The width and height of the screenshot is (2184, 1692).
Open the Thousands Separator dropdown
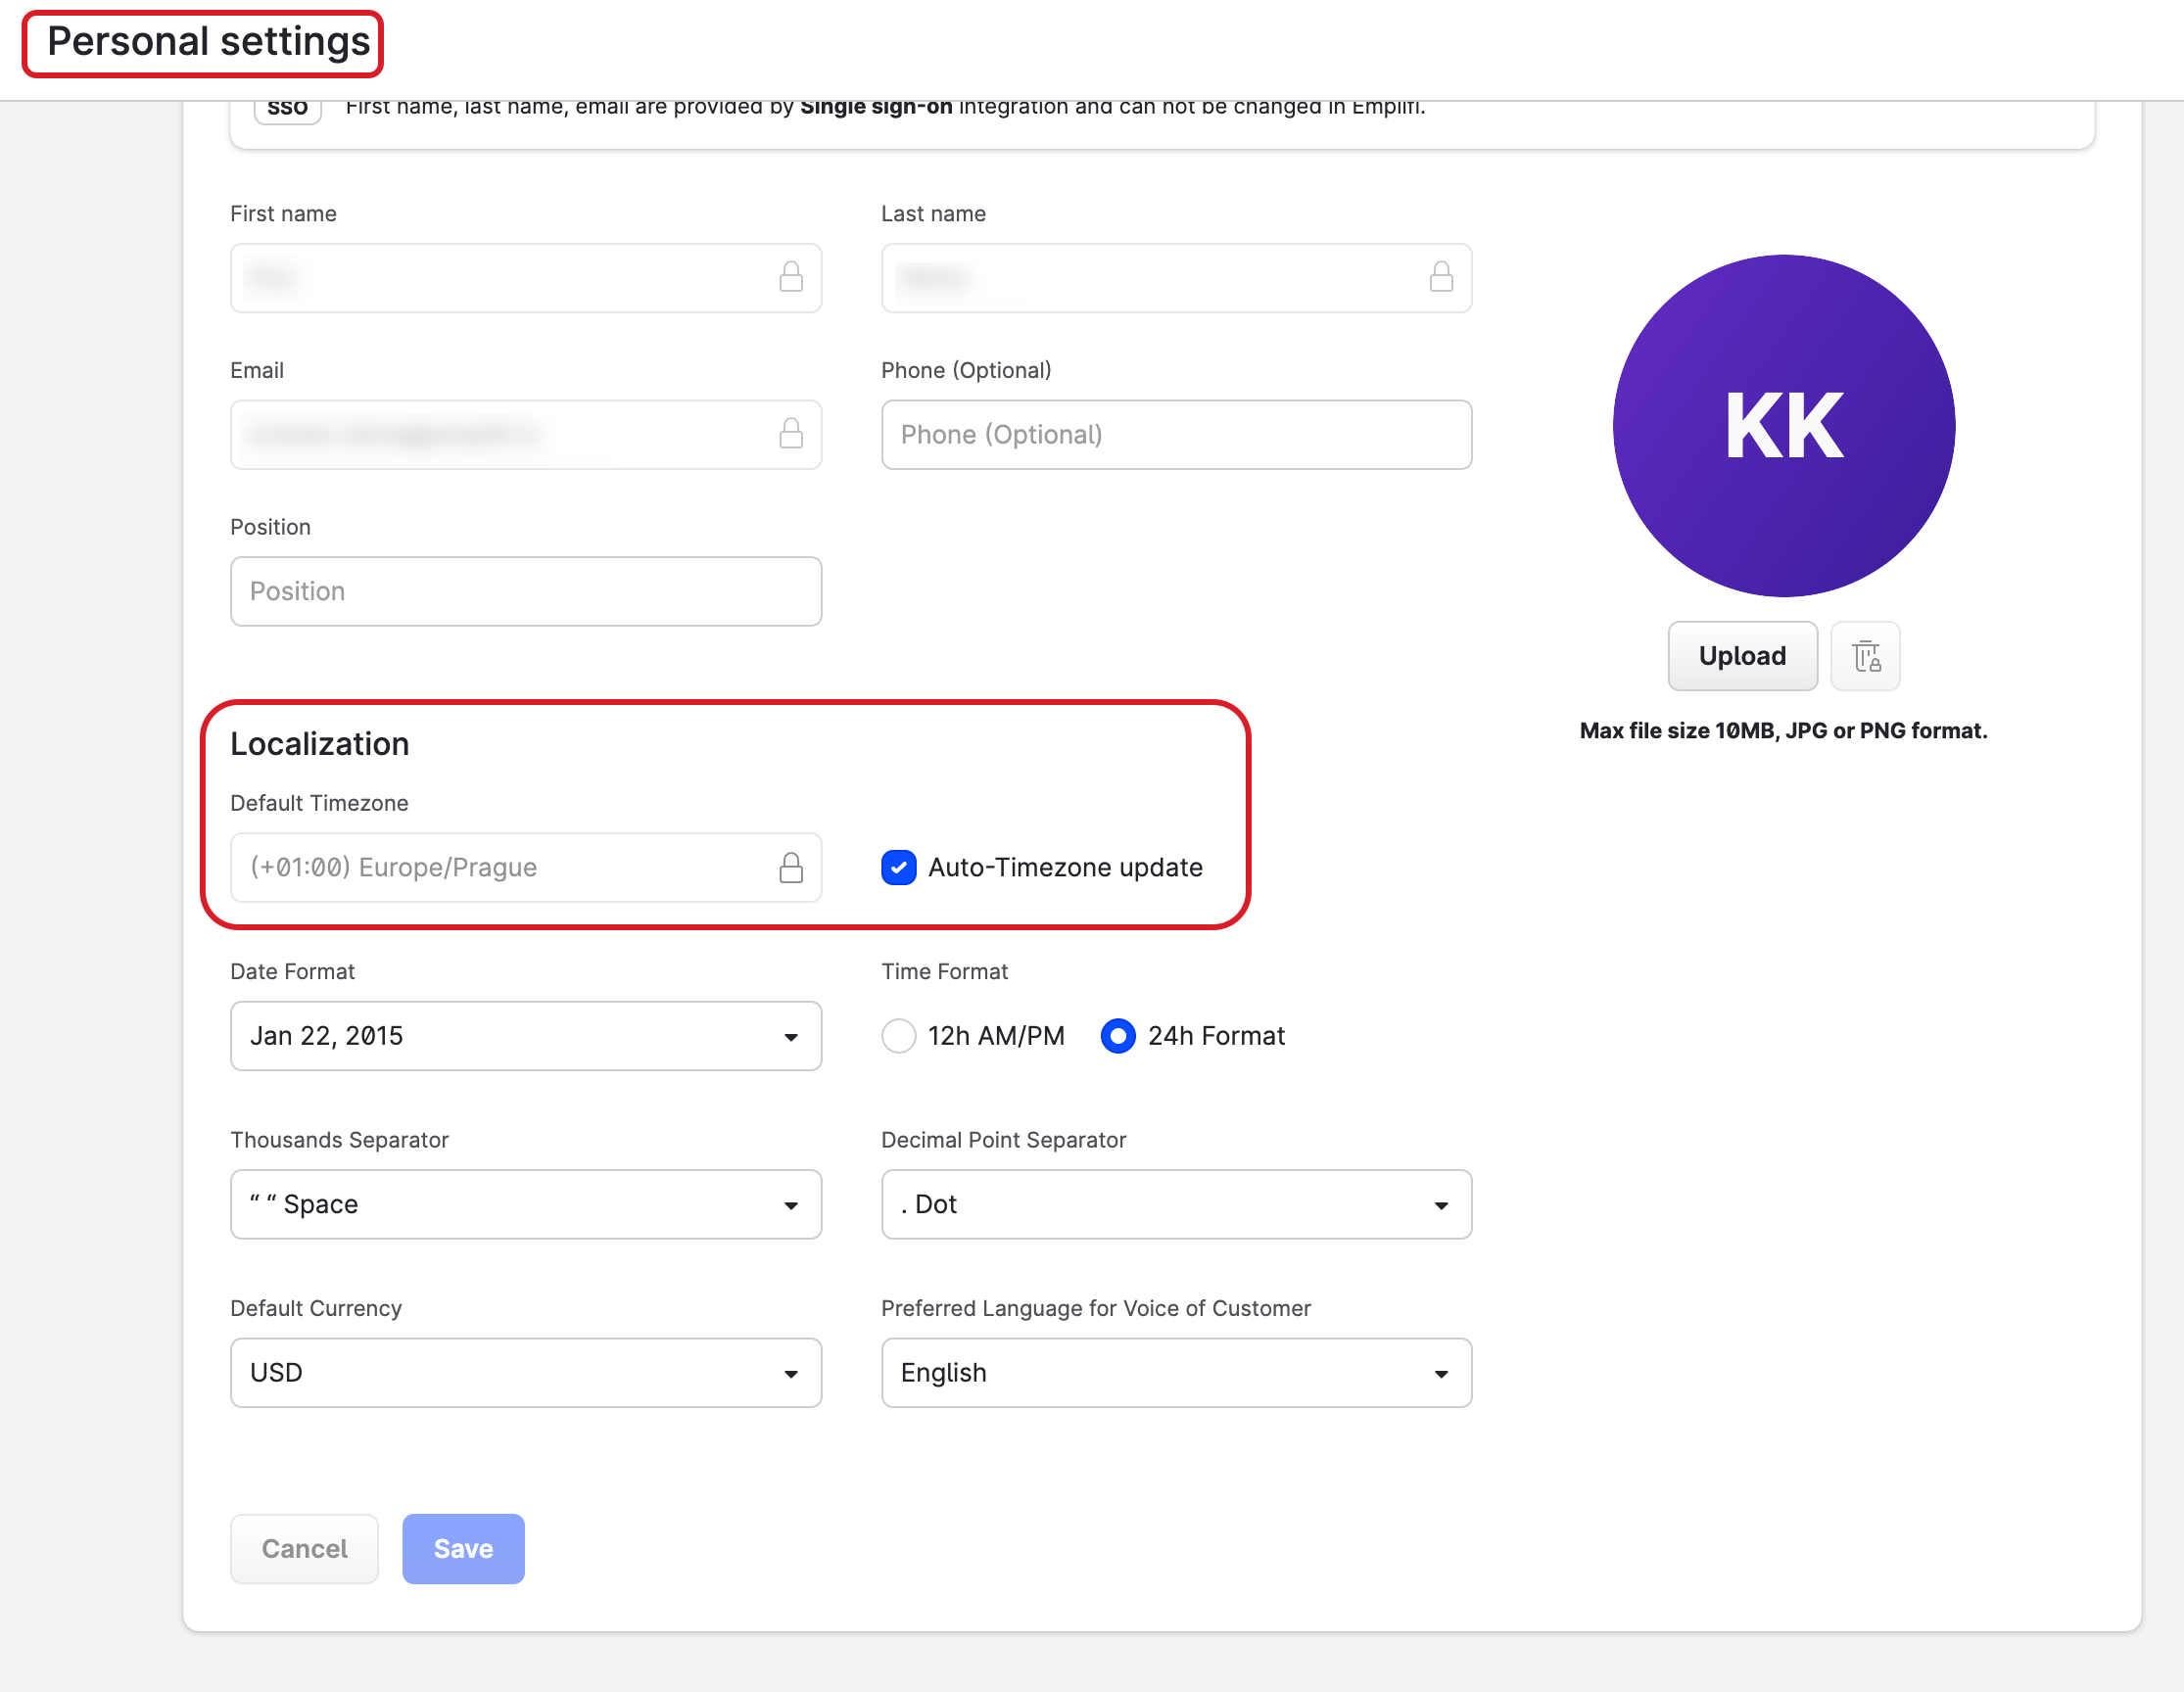525,1204
